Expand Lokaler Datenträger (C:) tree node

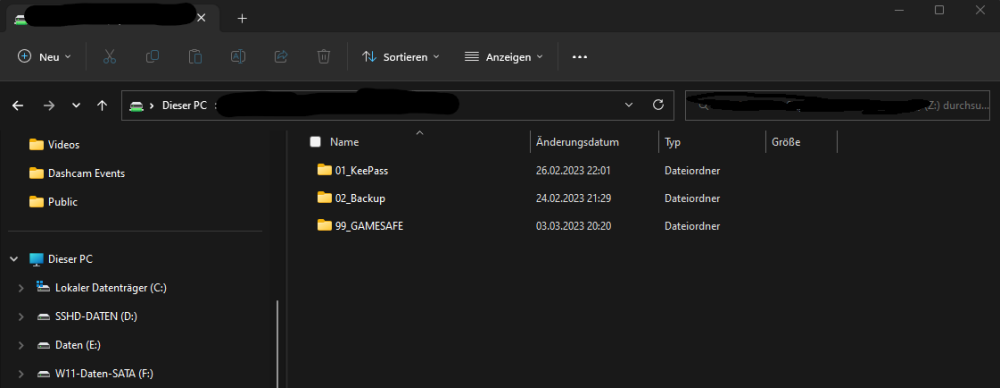[x=21, y=288]
